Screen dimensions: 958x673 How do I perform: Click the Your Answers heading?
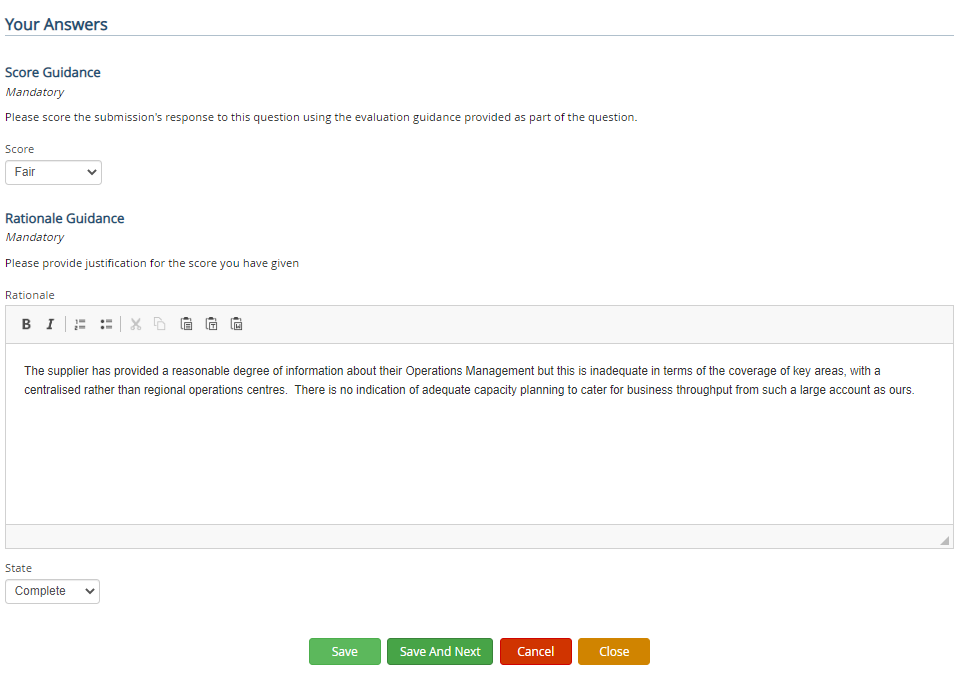[56, 24]
